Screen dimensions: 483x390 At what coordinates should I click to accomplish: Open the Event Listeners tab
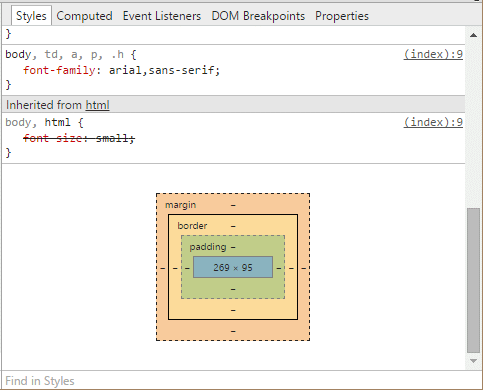(x=162, y=16)
